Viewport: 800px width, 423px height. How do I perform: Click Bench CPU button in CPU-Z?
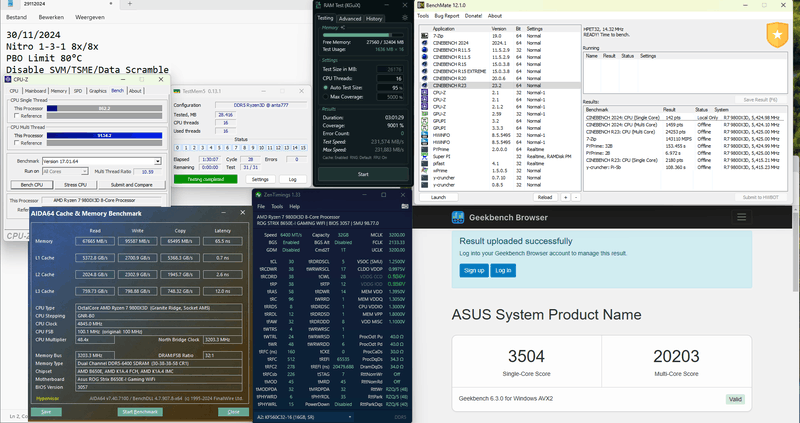tap(31, 185)
